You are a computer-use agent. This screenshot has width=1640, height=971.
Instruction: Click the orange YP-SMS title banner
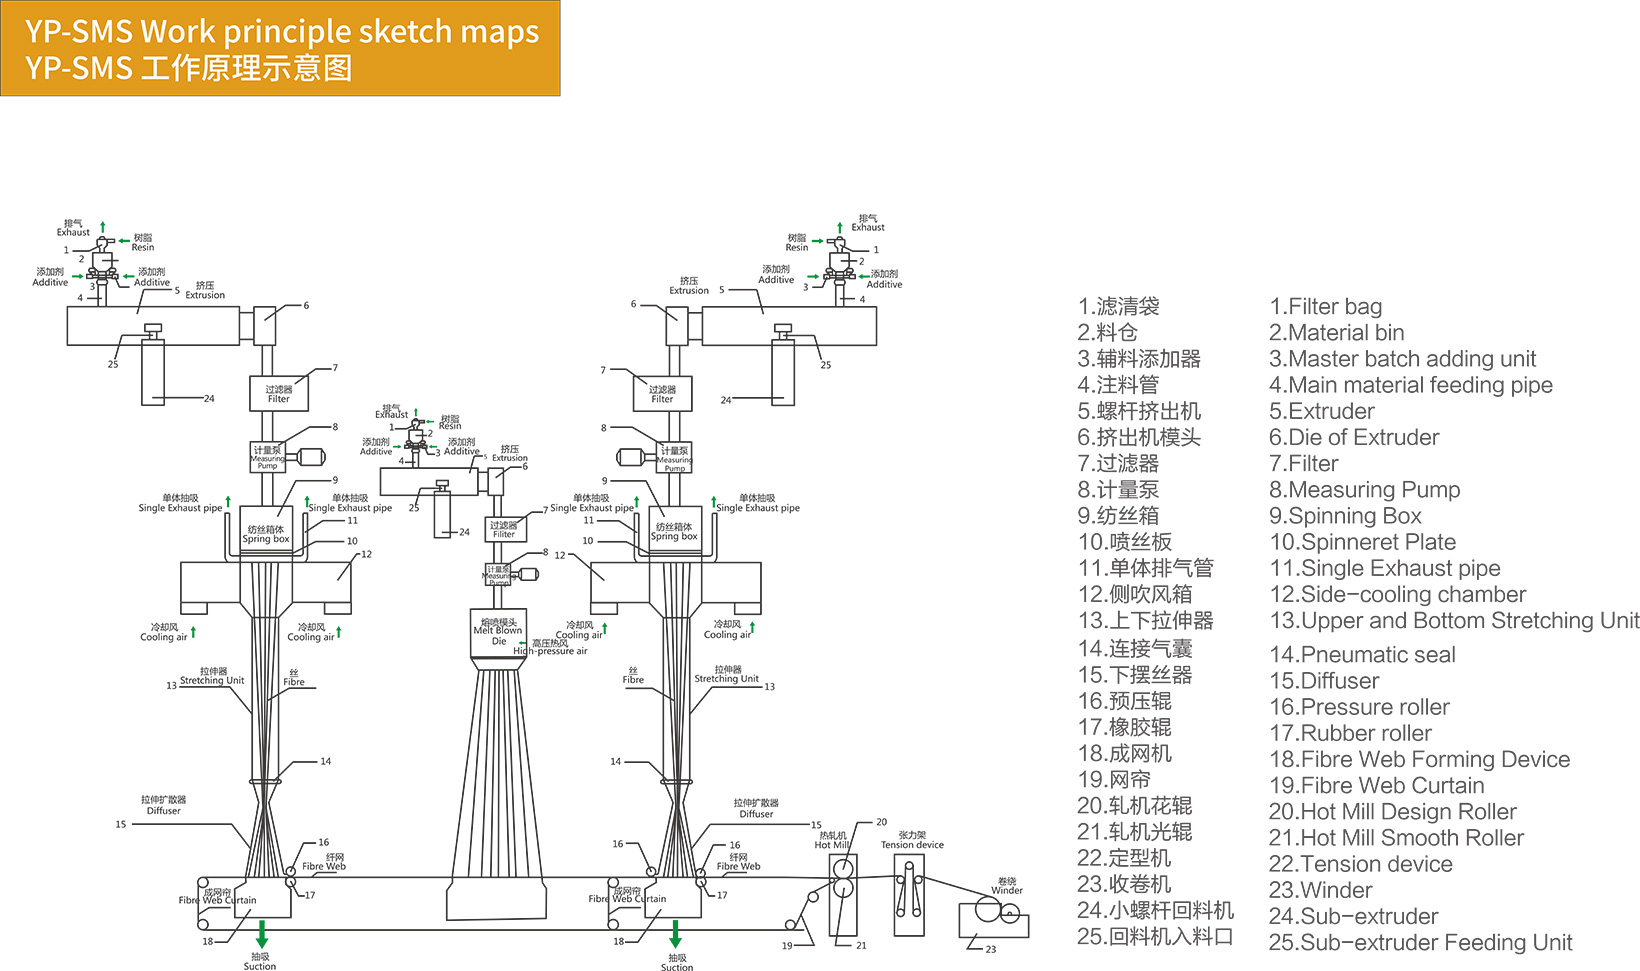click(x=280, y=48)
